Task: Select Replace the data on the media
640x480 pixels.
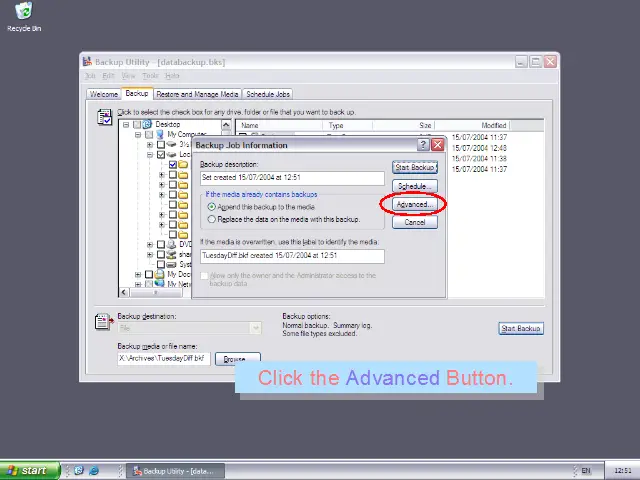Action: pos(211,219)
